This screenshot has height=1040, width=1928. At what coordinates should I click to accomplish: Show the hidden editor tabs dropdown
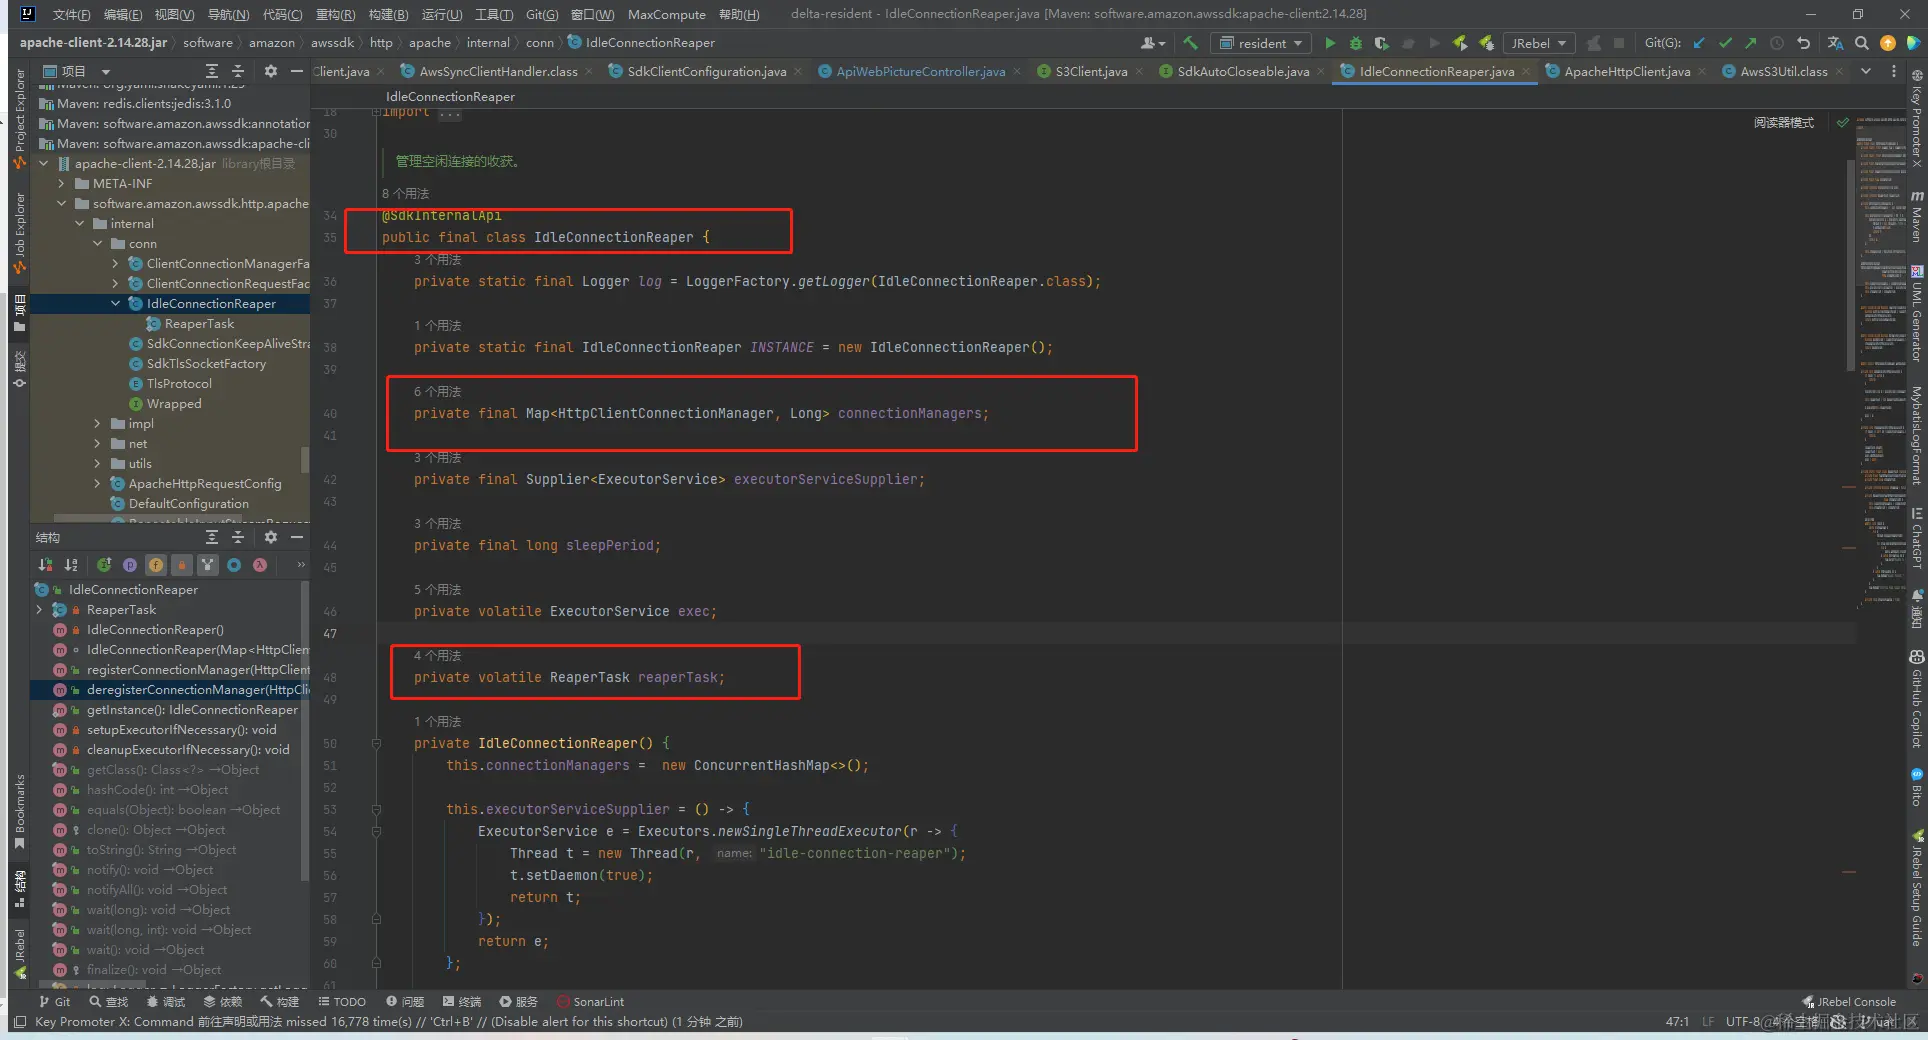point(1866,71)
